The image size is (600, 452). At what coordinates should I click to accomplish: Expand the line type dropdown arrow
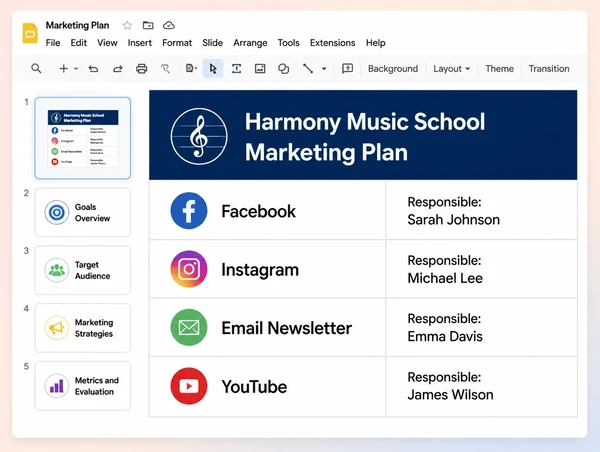coord(324,69)
